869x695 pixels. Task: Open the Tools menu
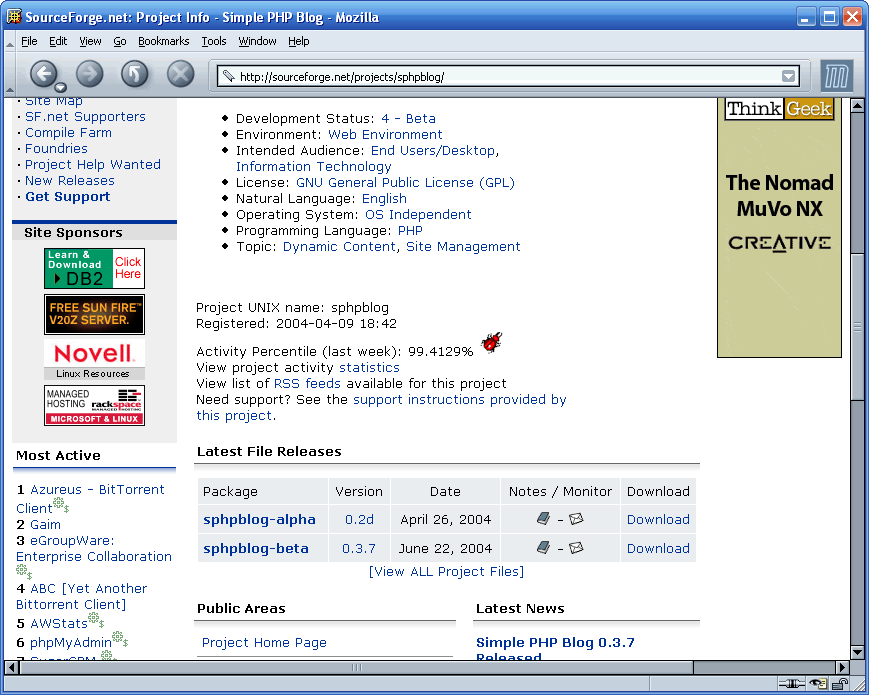(x=214, y=41)
